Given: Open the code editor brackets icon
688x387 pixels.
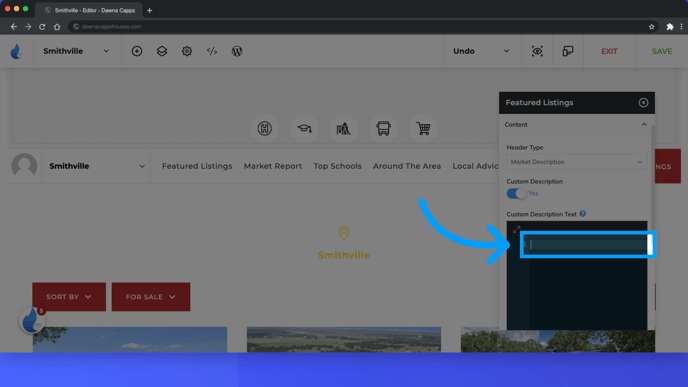Looking at the screenshot, I should coord(212,51).
